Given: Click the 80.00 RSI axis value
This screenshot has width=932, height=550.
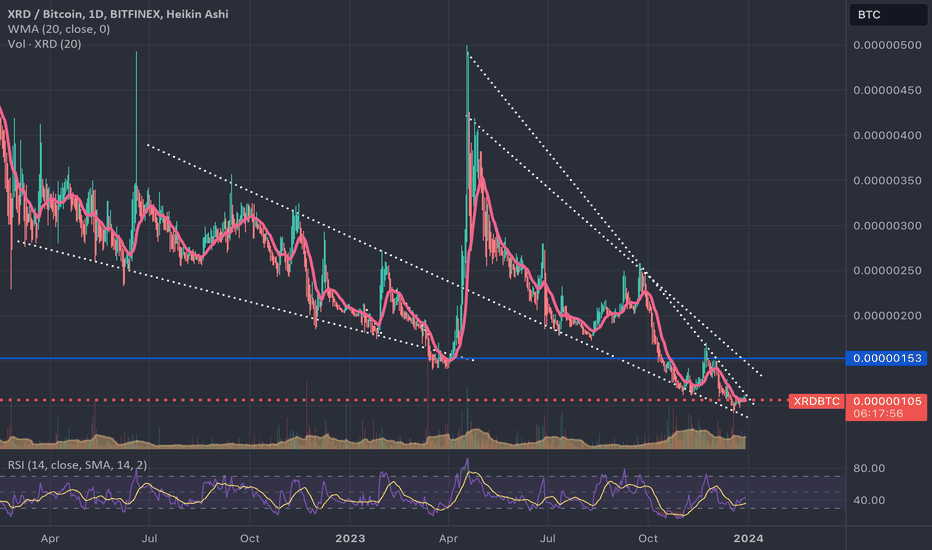Looking at the screenshot, I should click(869, 469).
